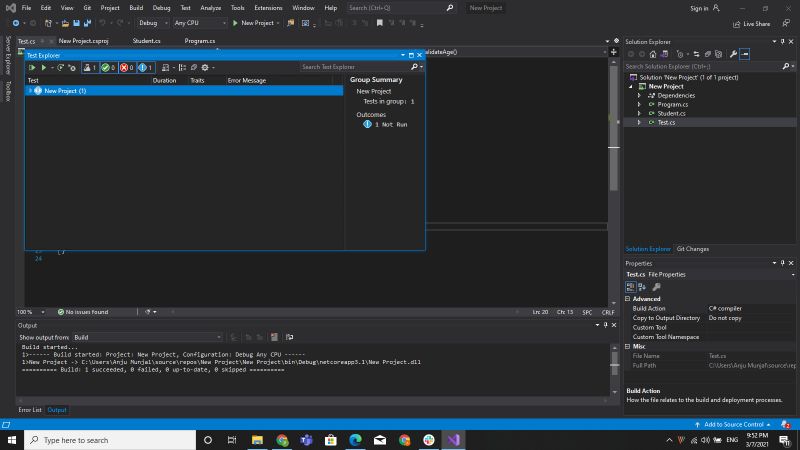Switch Properties panel to Categorized view
The height and width of the screenshot is (450, 800).
(631, 287)
